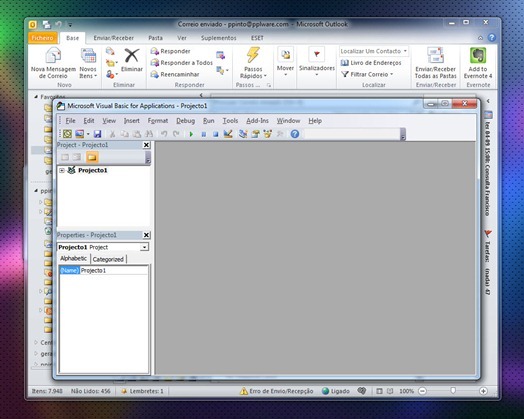Open the Insert UserForm dropdown arrow
This screenshot has width=524, height=419.
pos(88,134)
